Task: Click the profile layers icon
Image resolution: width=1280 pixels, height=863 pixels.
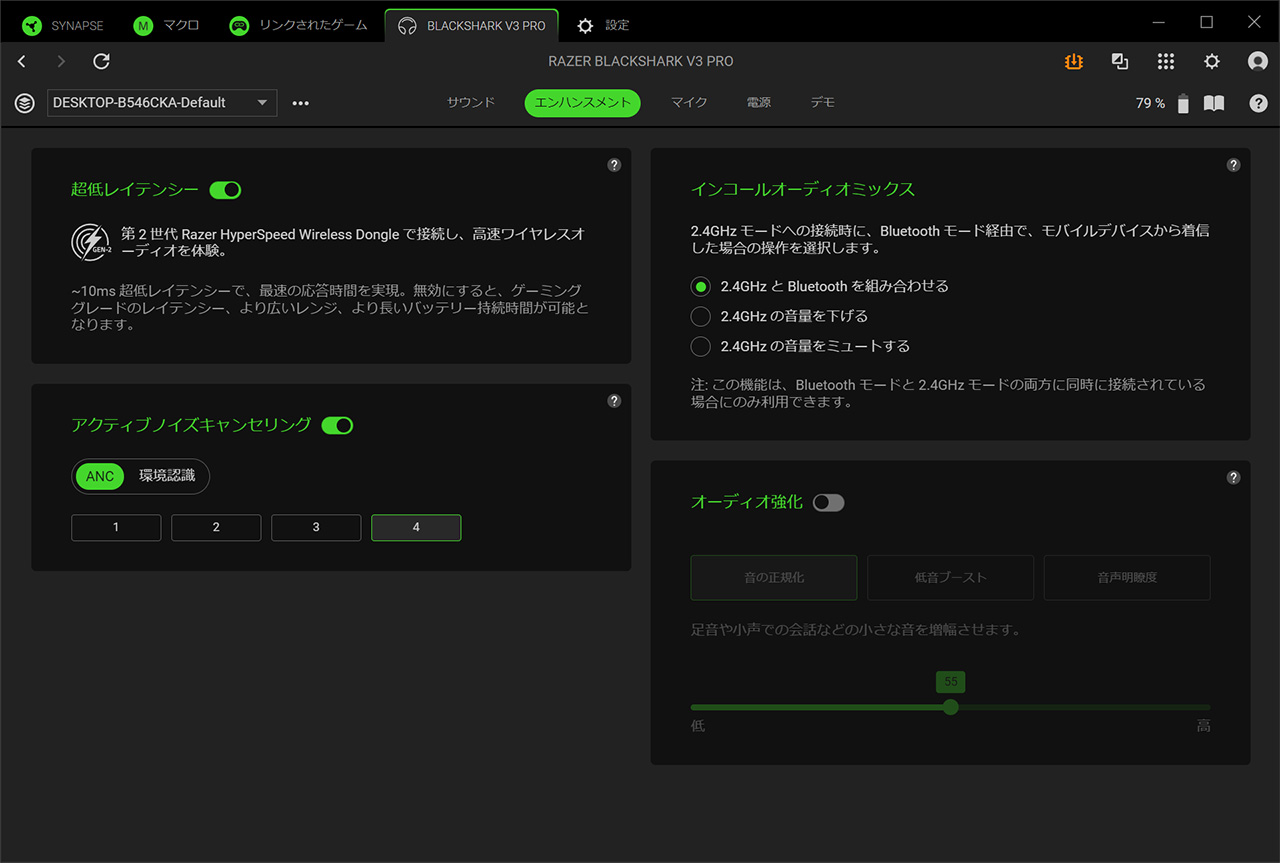Action: click(25, 103)
